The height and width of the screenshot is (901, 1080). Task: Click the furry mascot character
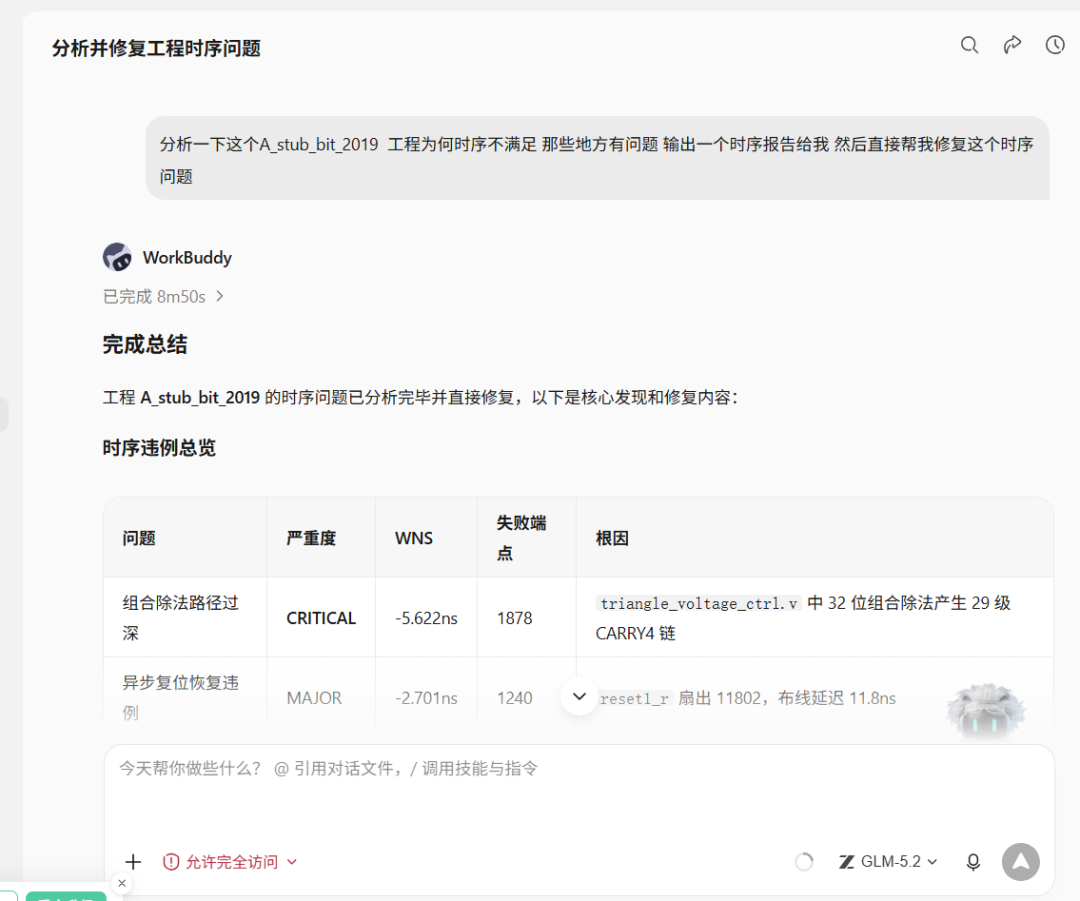pos(986,712)
